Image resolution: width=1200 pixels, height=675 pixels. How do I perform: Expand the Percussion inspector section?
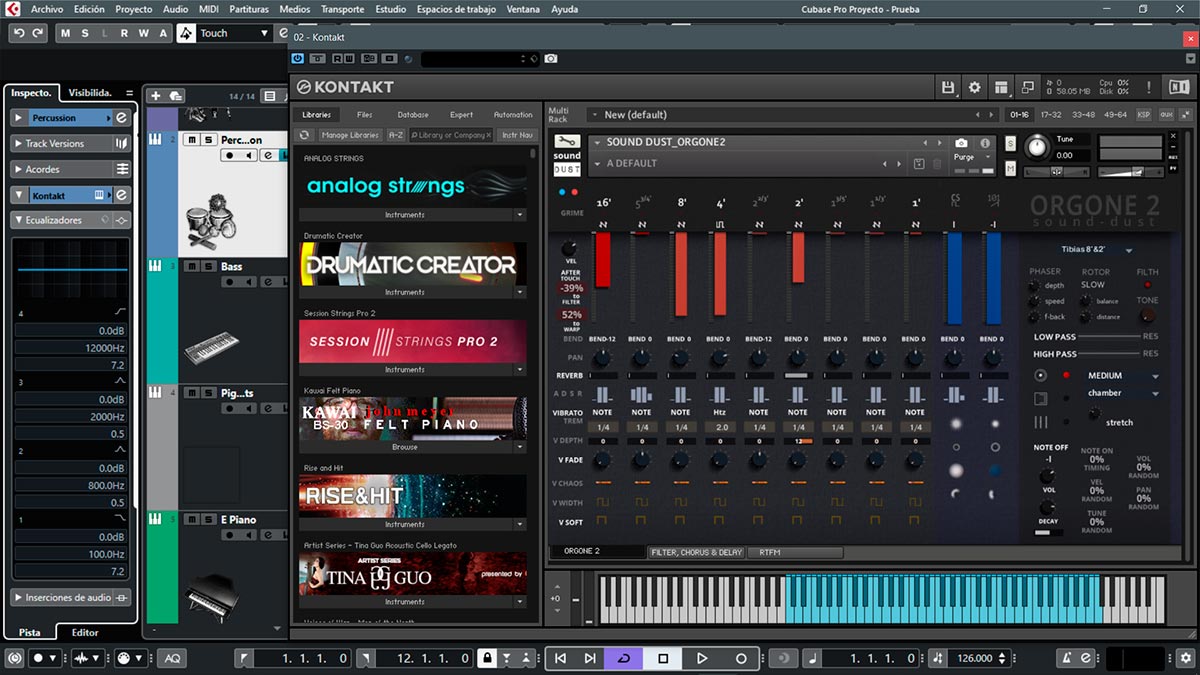(x=19, y=118)
